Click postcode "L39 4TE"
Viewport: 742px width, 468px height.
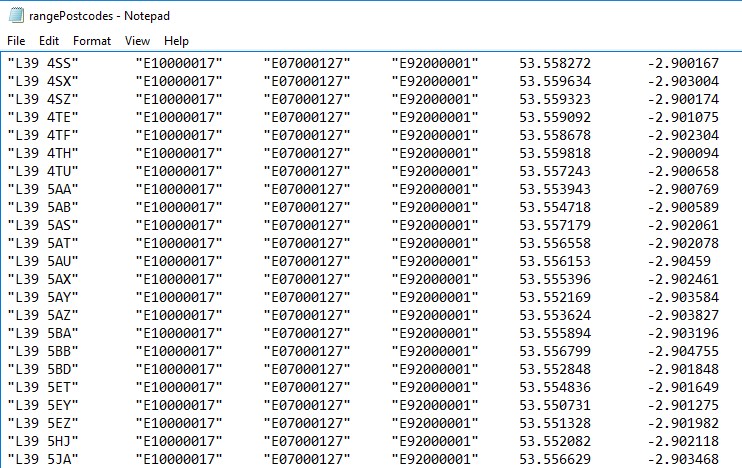click(43, 117)
